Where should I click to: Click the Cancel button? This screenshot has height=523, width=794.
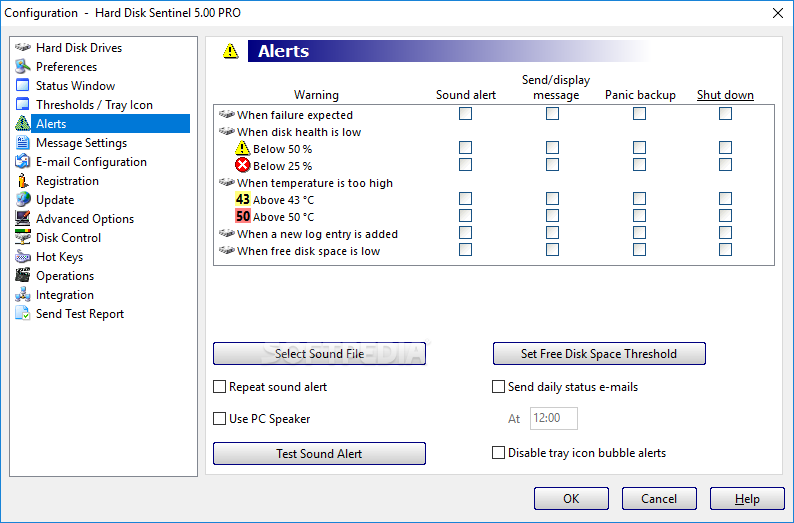[659, 499]
